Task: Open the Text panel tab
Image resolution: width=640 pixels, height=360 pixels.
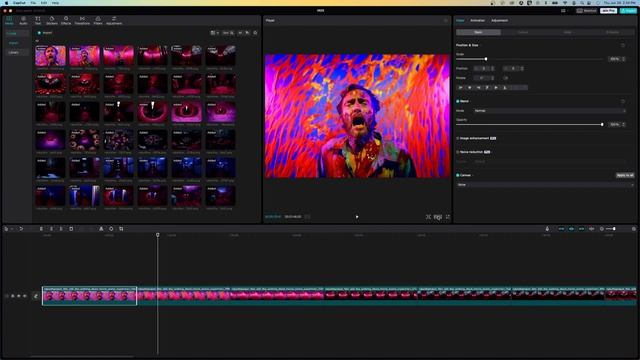Action: [38, 20]
